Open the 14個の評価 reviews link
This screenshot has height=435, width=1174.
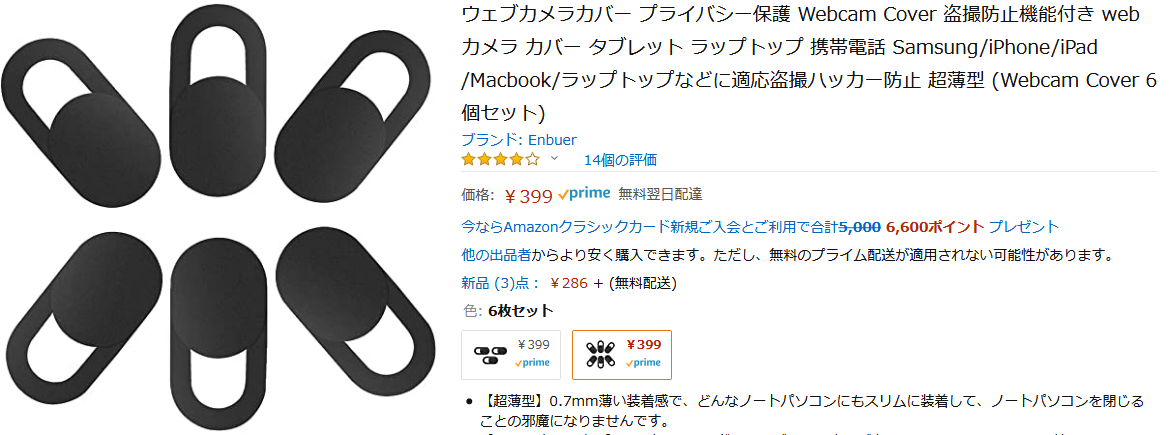[x=620, y=160]
